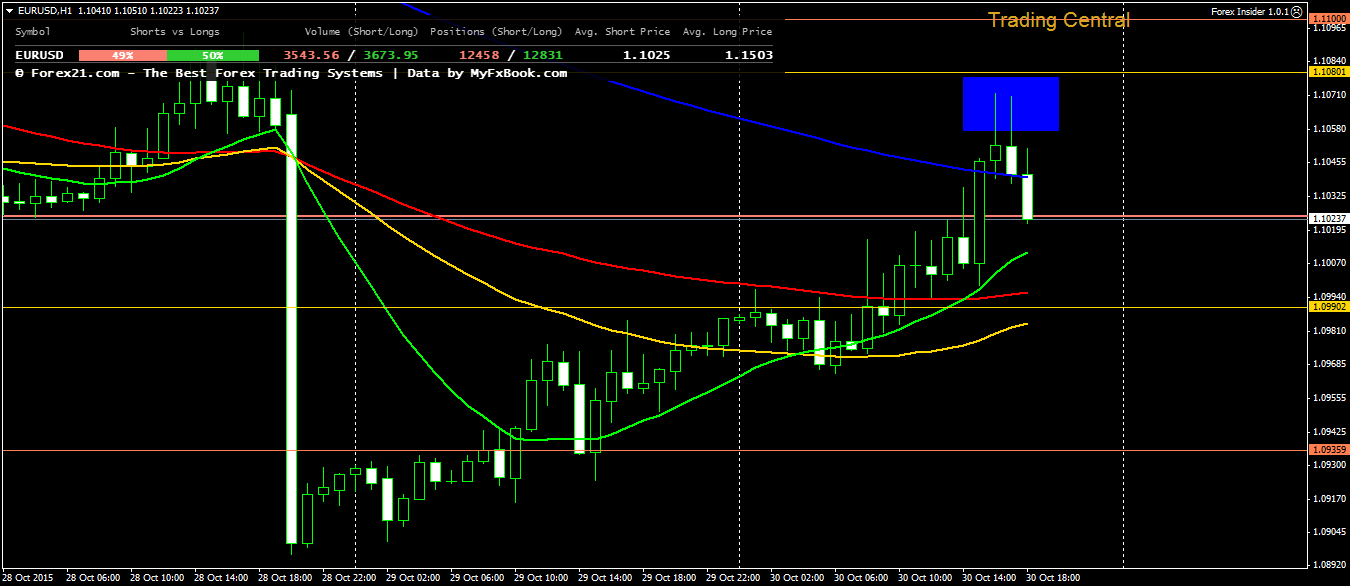Screen dimensions: 1350x586
Task: Click the 30 Oct 18:00 time axis label
Action: pos(1052,578)
